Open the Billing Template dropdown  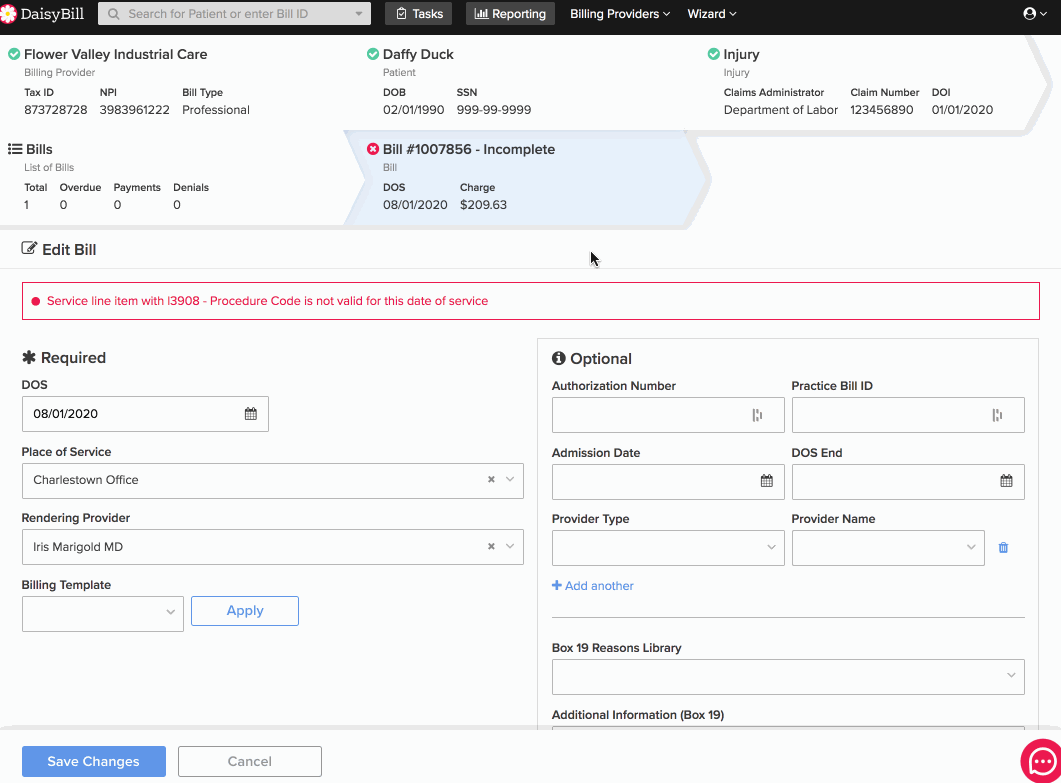tap(103, 614)
